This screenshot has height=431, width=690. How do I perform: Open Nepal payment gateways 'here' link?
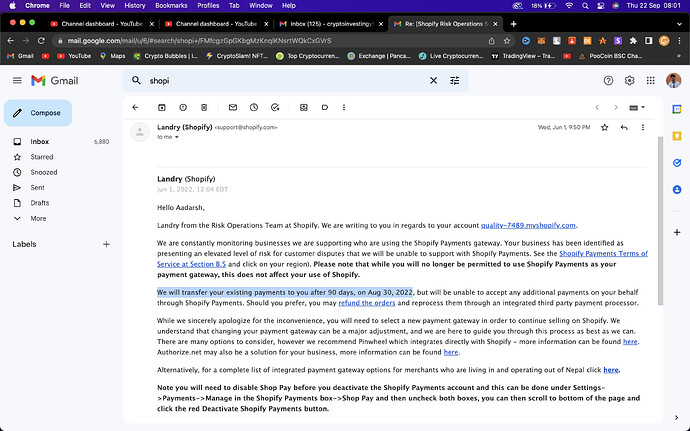[611, 370]
